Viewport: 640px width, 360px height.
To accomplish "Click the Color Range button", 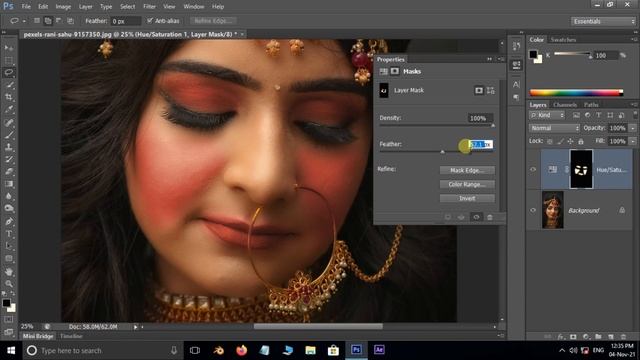I will coord(467,184).
